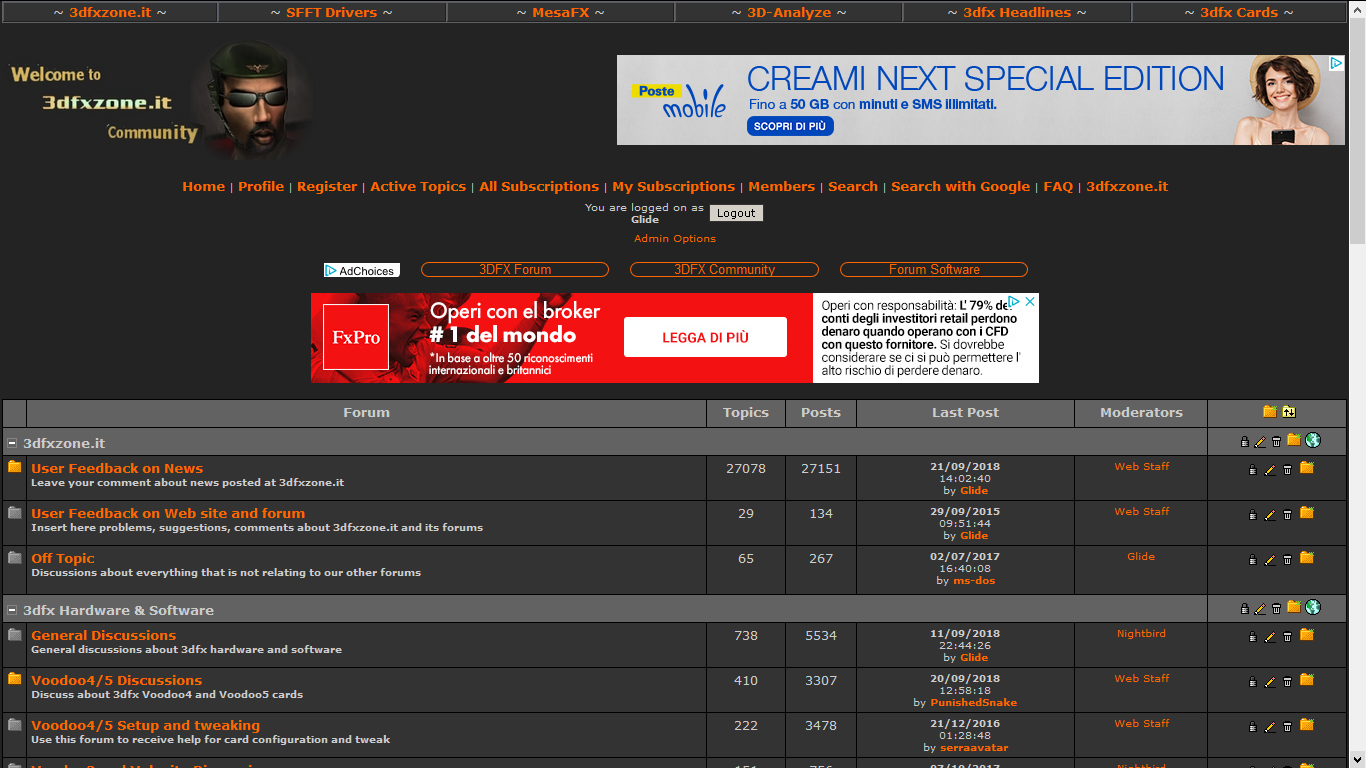Click the new category folder icon in table header

coord(1269,412)
